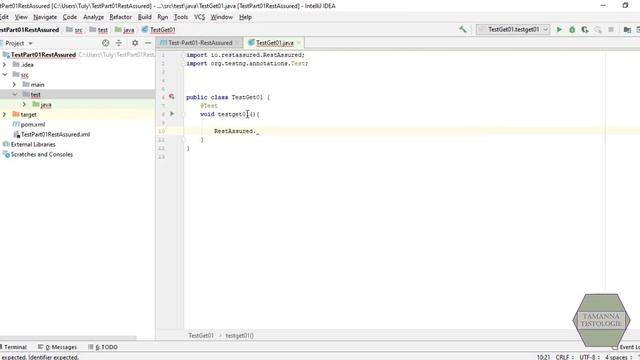The image size is (640, 360).
Task: Click the green run gutter arrow beside testget01
Action: (x=172, y=114)
